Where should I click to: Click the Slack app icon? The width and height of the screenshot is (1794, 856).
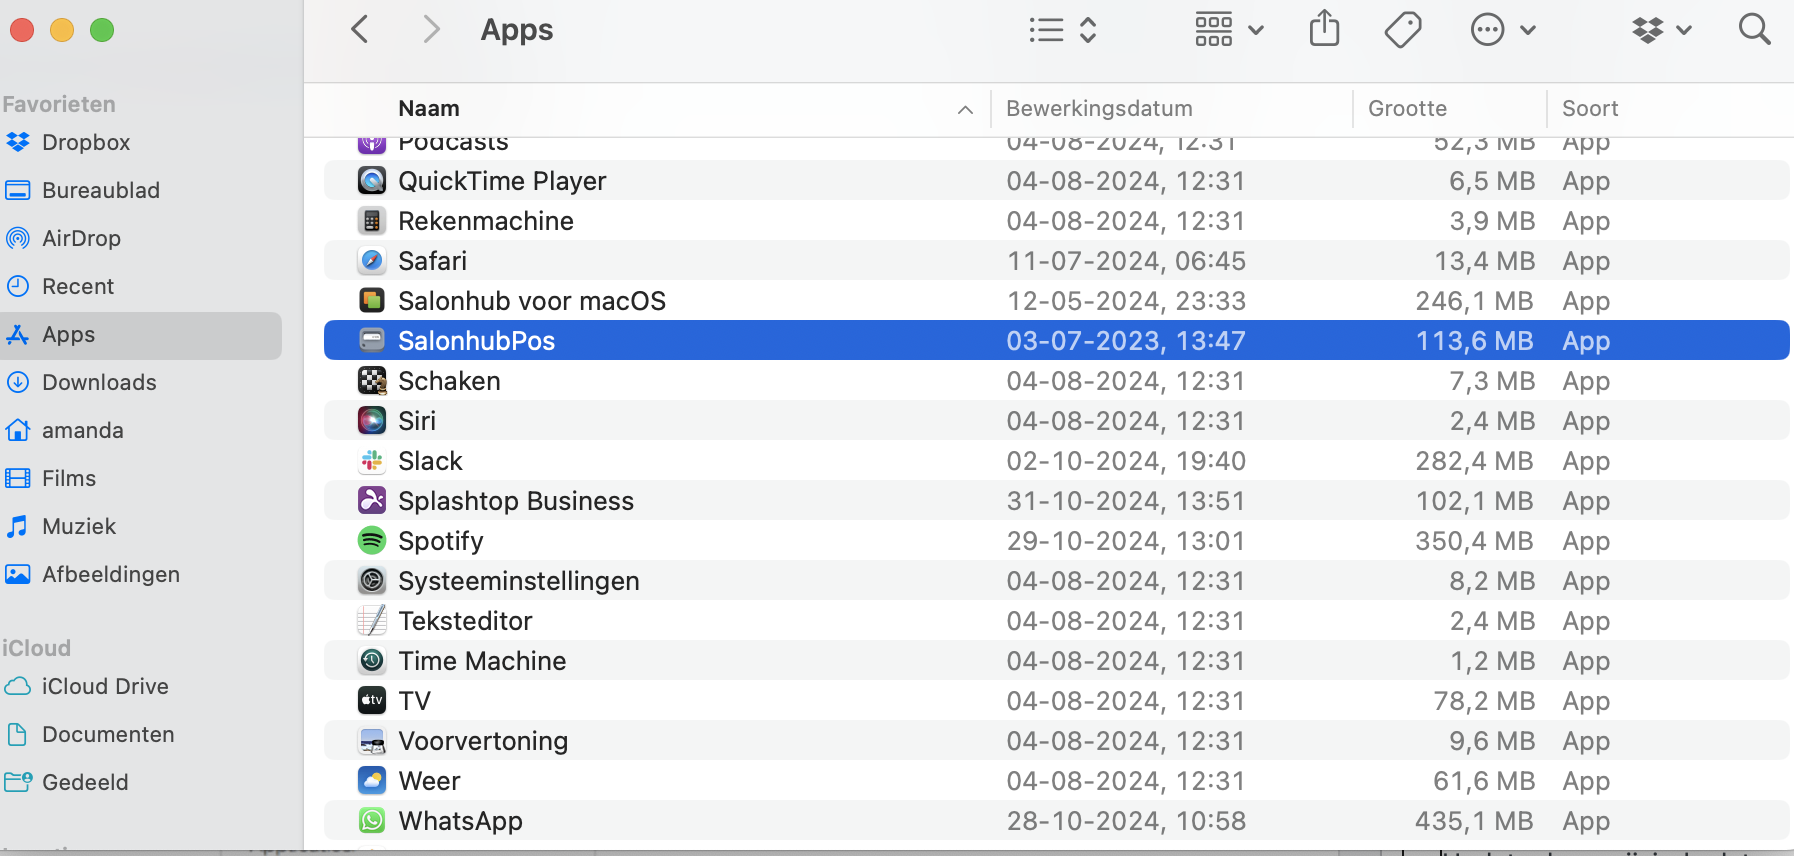tap(372, 461)
